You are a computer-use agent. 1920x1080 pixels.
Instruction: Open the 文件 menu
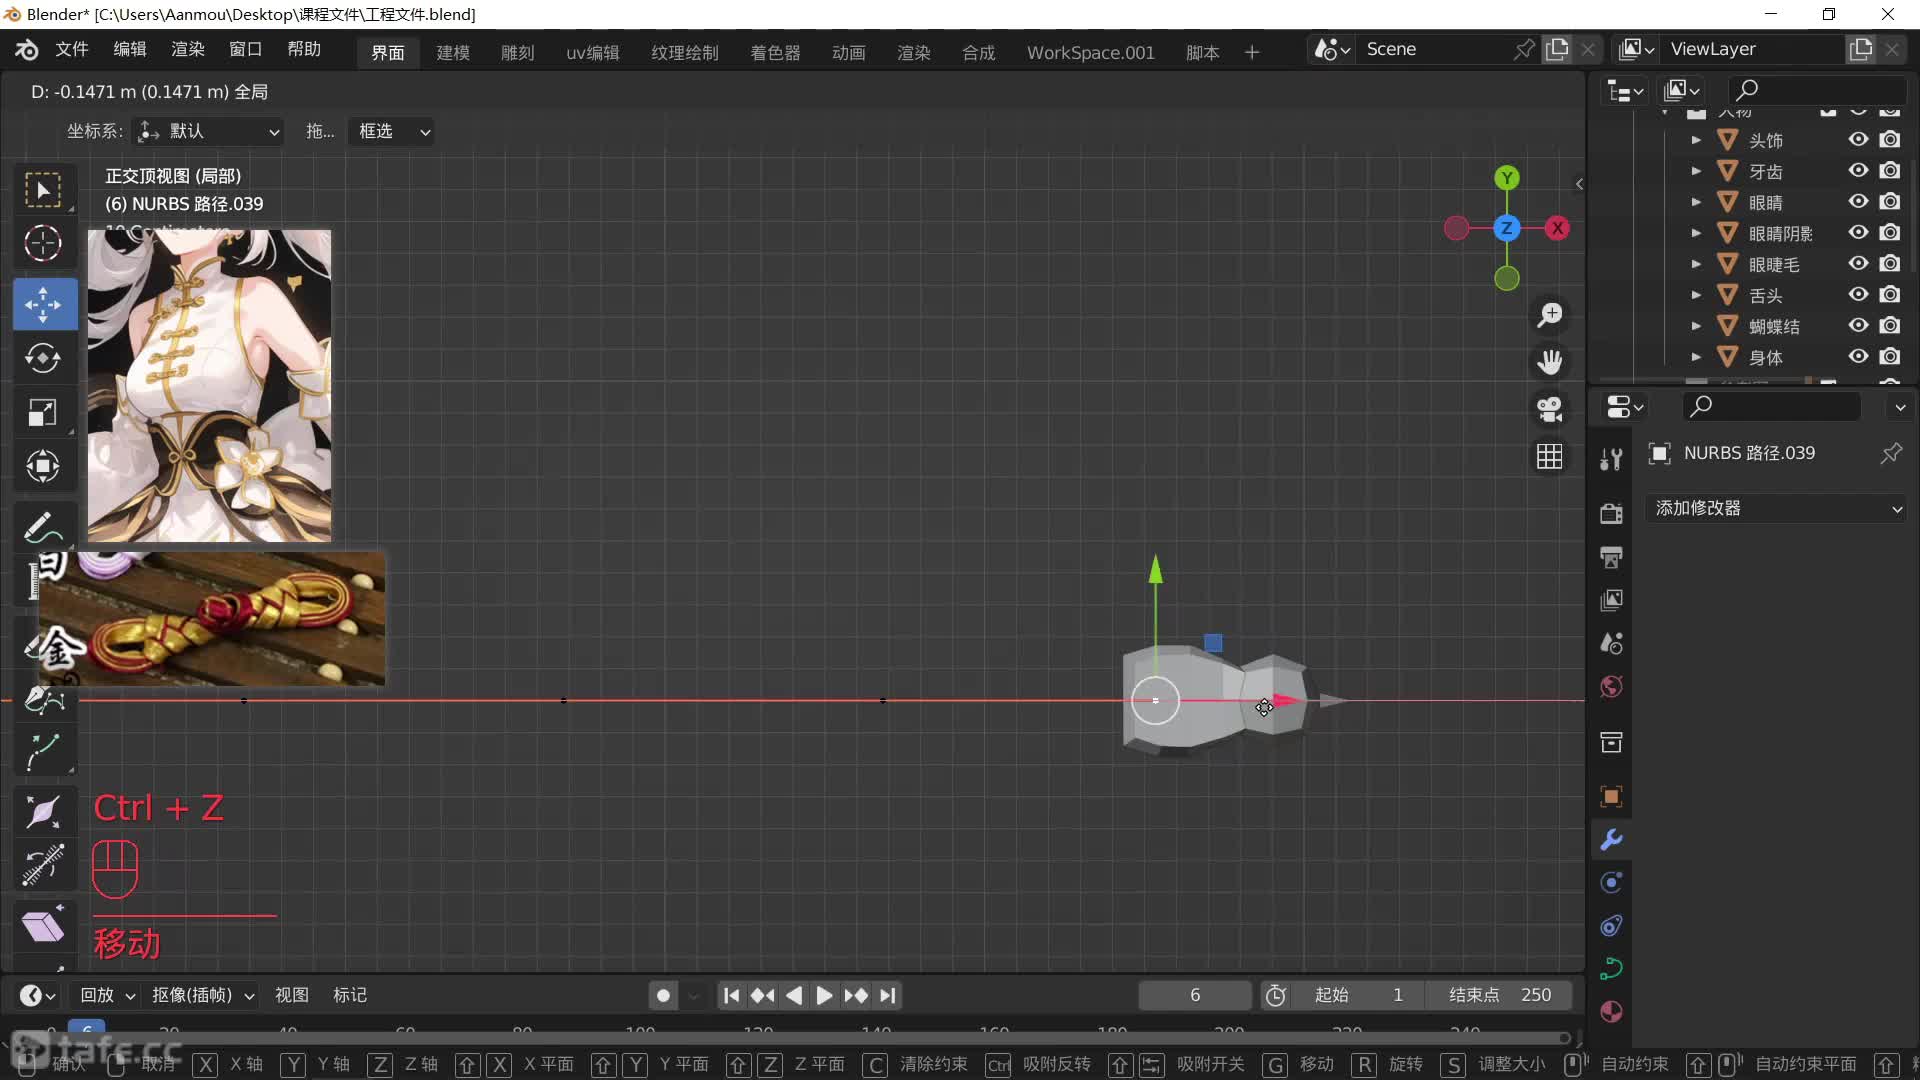(72, 50)
